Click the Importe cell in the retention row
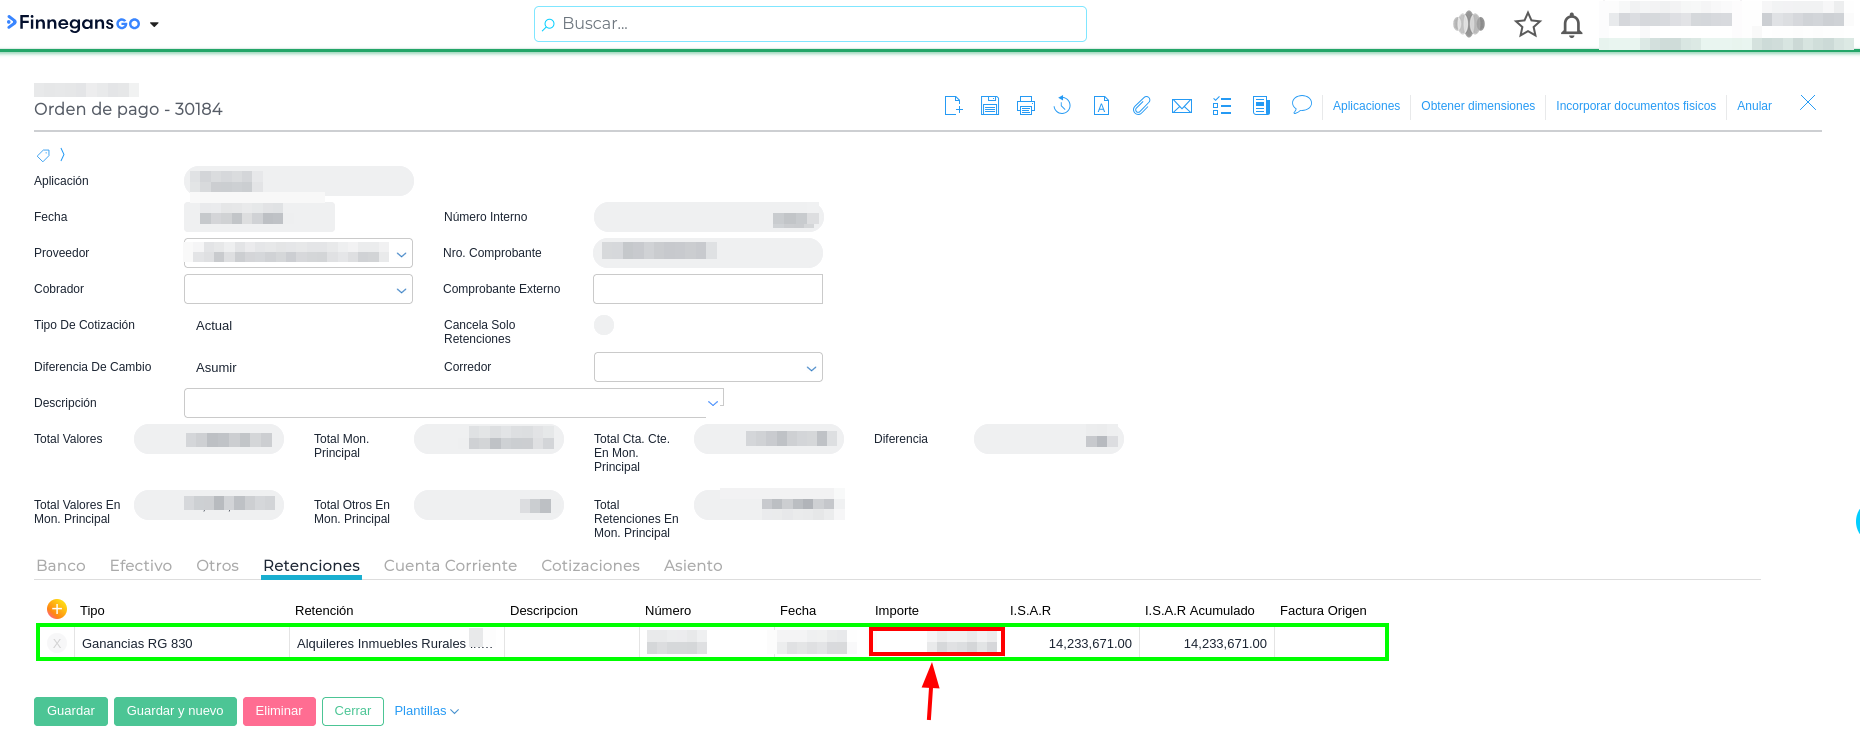1860x735 pixels. tap(937, 642)
